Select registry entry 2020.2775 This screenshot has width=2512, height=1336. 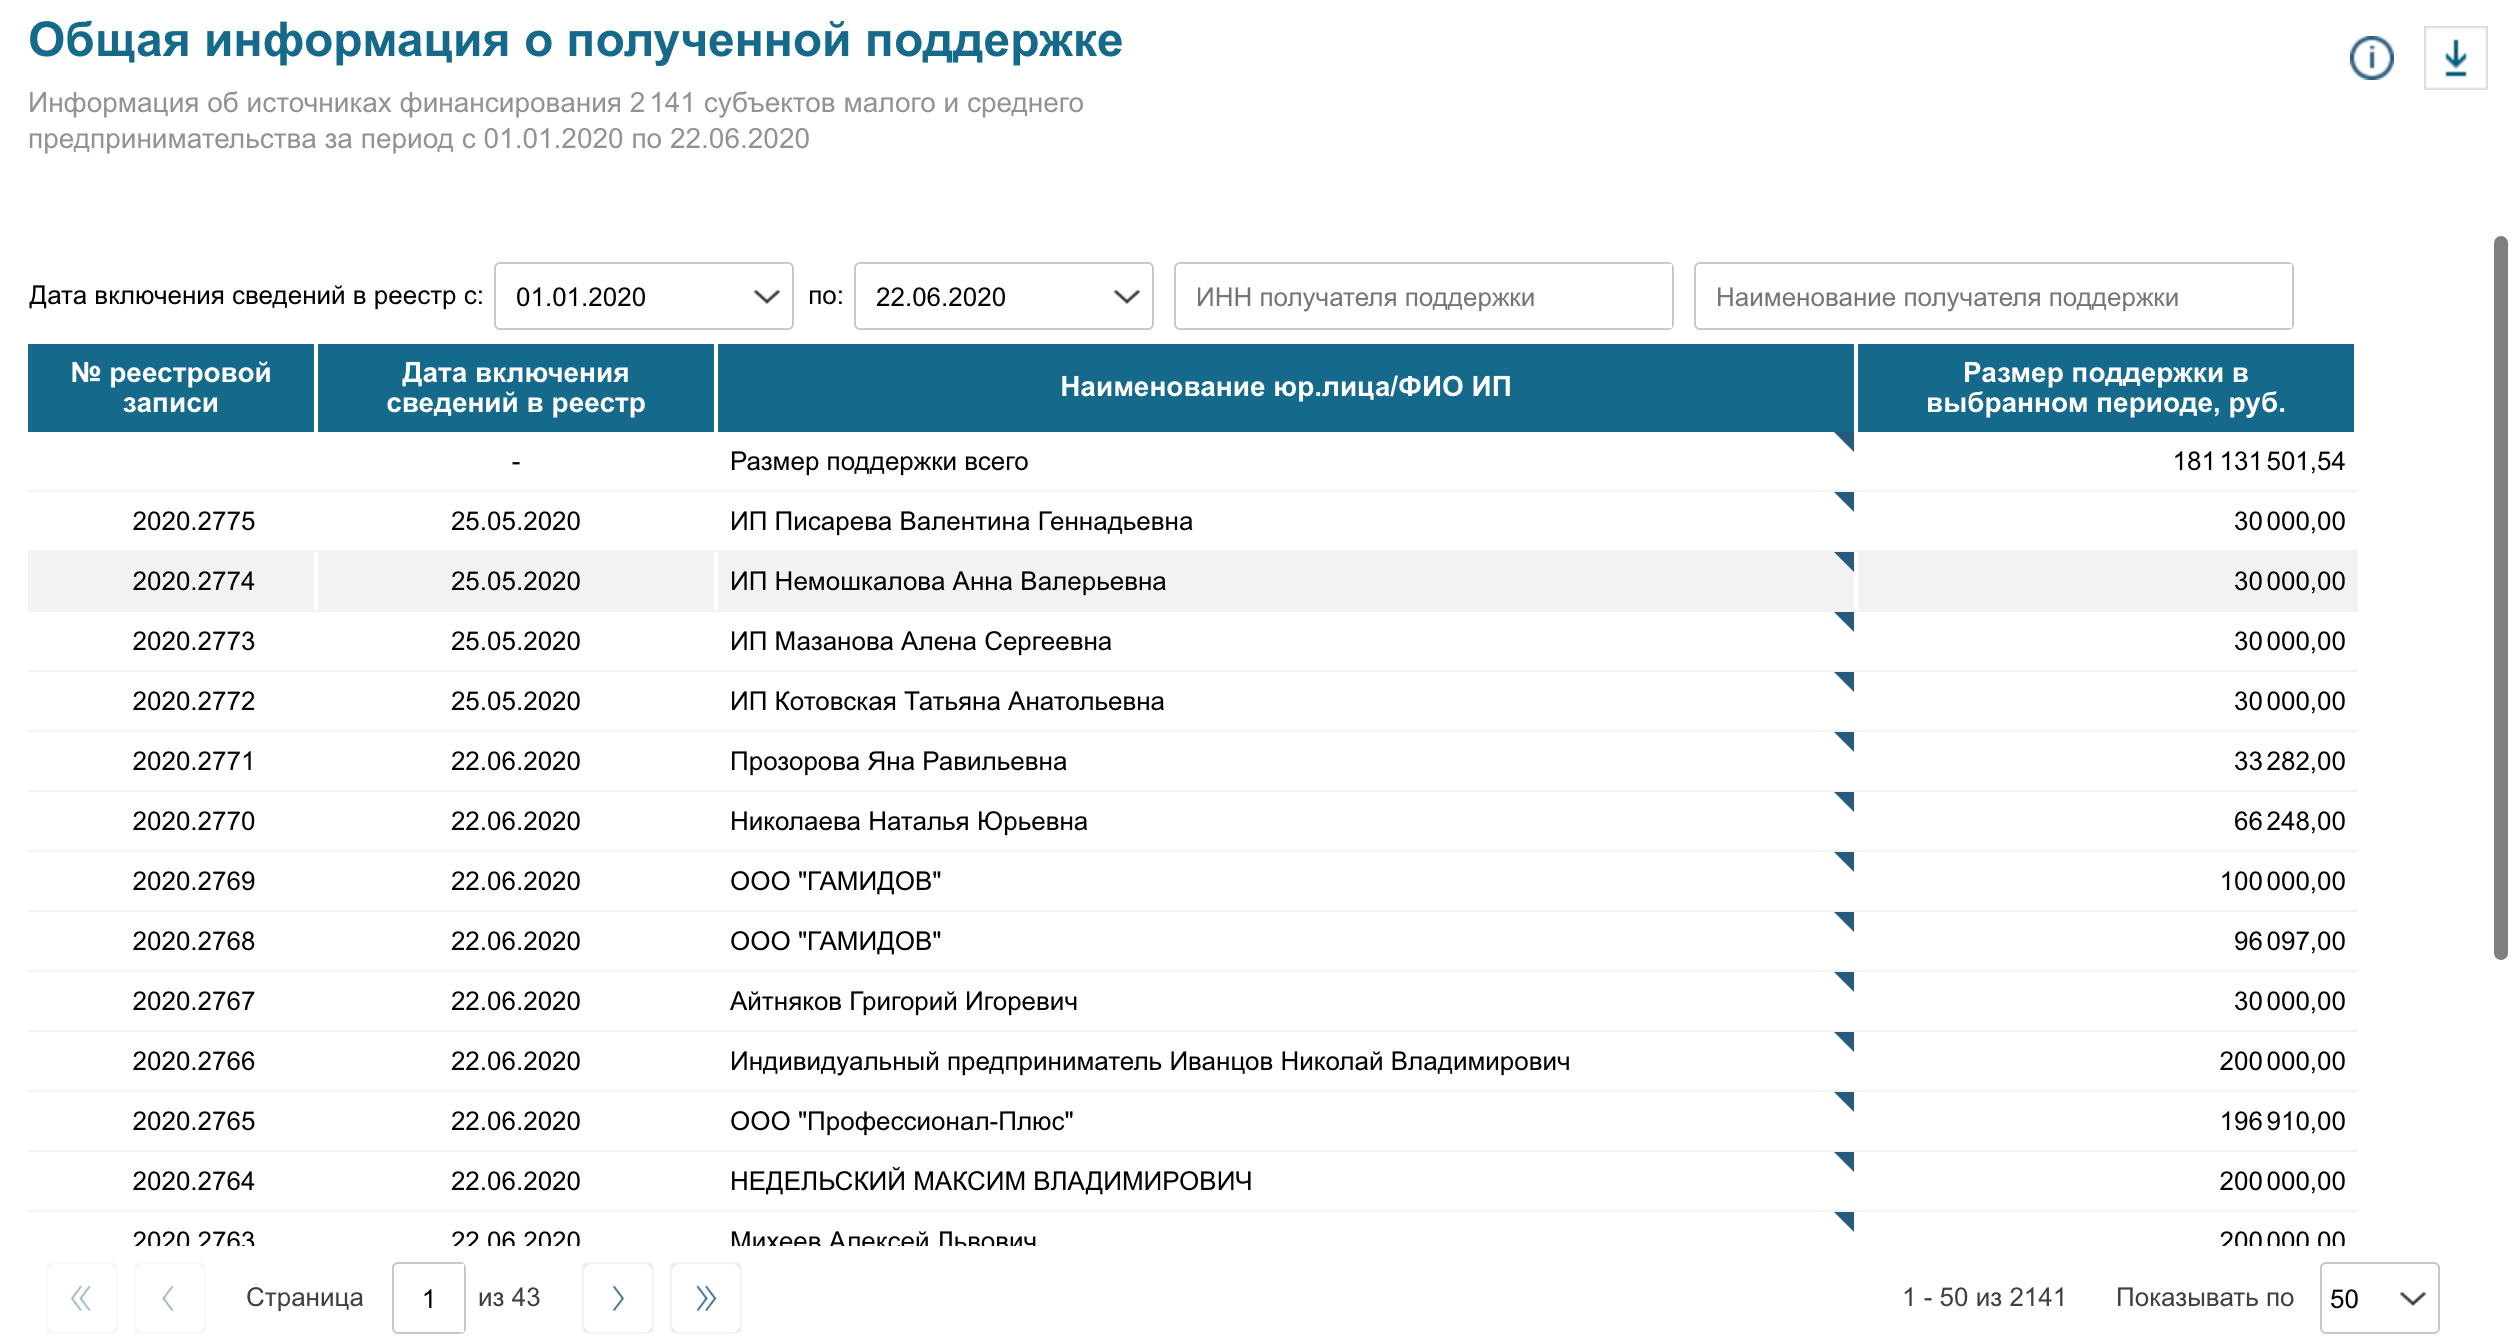click(194, 521)
